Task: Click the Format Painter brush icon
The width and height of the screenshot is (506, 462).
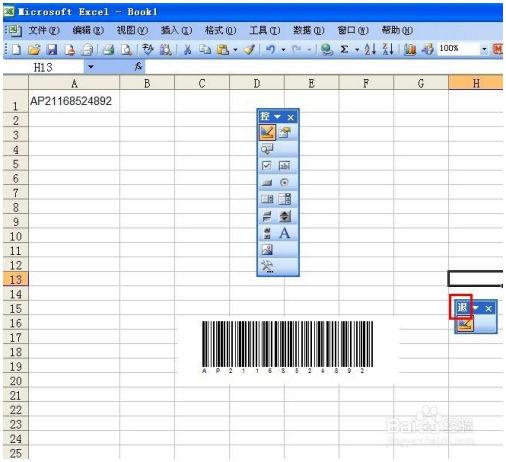Action: (x=249, y=49)
